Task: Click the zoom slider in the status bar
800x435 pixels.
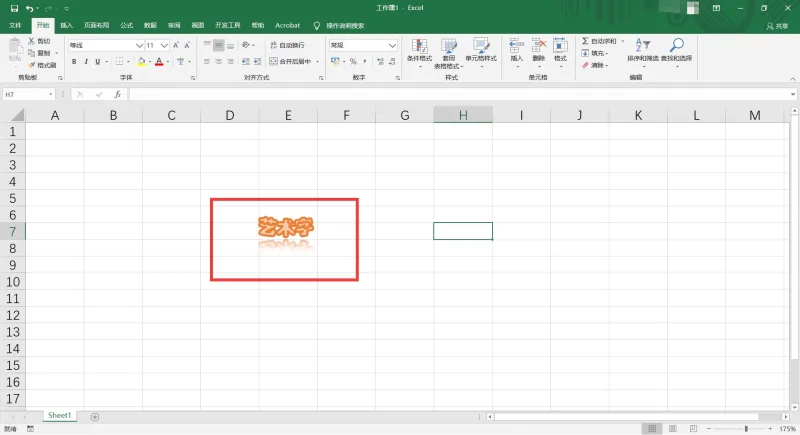Action: pyautogui.click(x=746, y=429)
